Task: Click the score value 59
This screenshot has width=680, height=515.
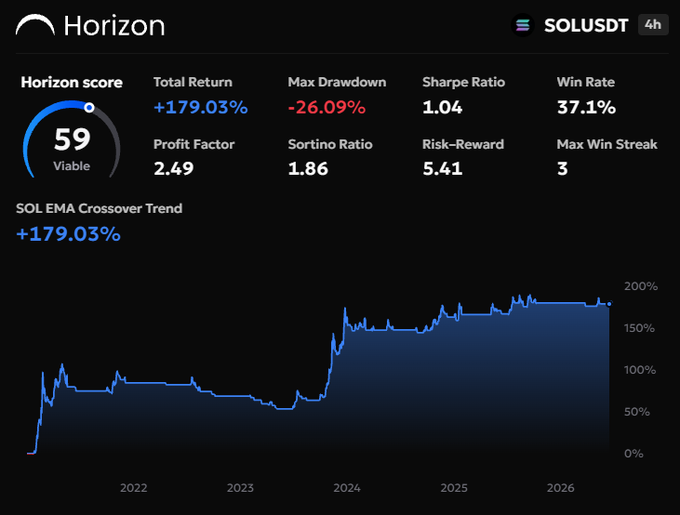Action: coord(72,139)
